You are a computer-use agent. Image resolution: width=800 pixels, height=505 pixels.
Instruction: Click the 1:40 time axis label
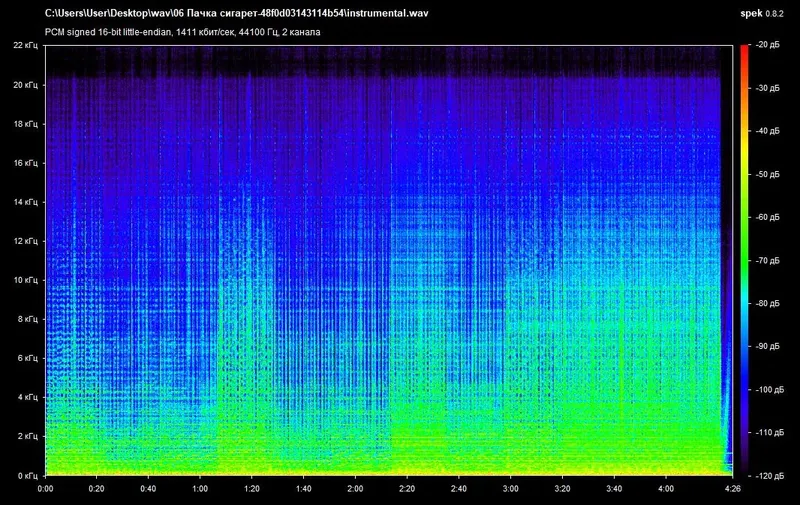tap(304, 489)
